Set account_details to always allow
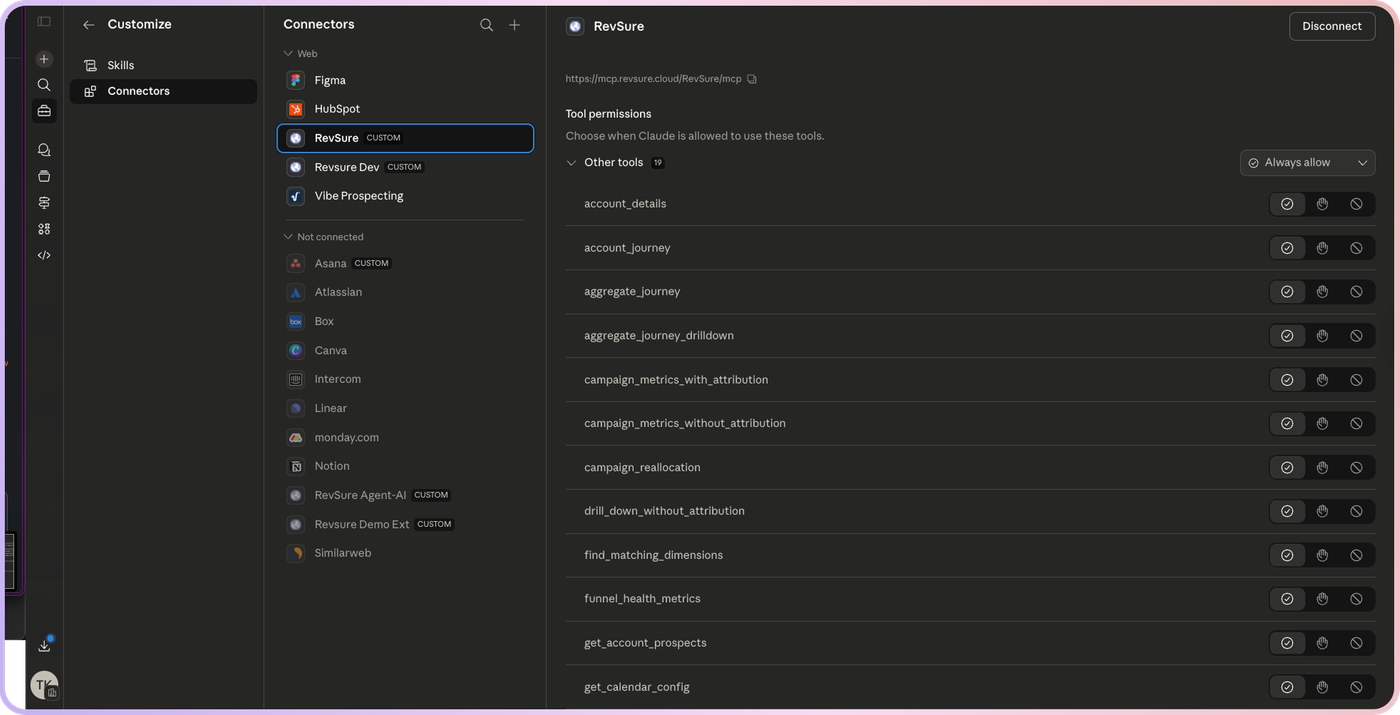The image size is (1400, 715). [1287, 204]
